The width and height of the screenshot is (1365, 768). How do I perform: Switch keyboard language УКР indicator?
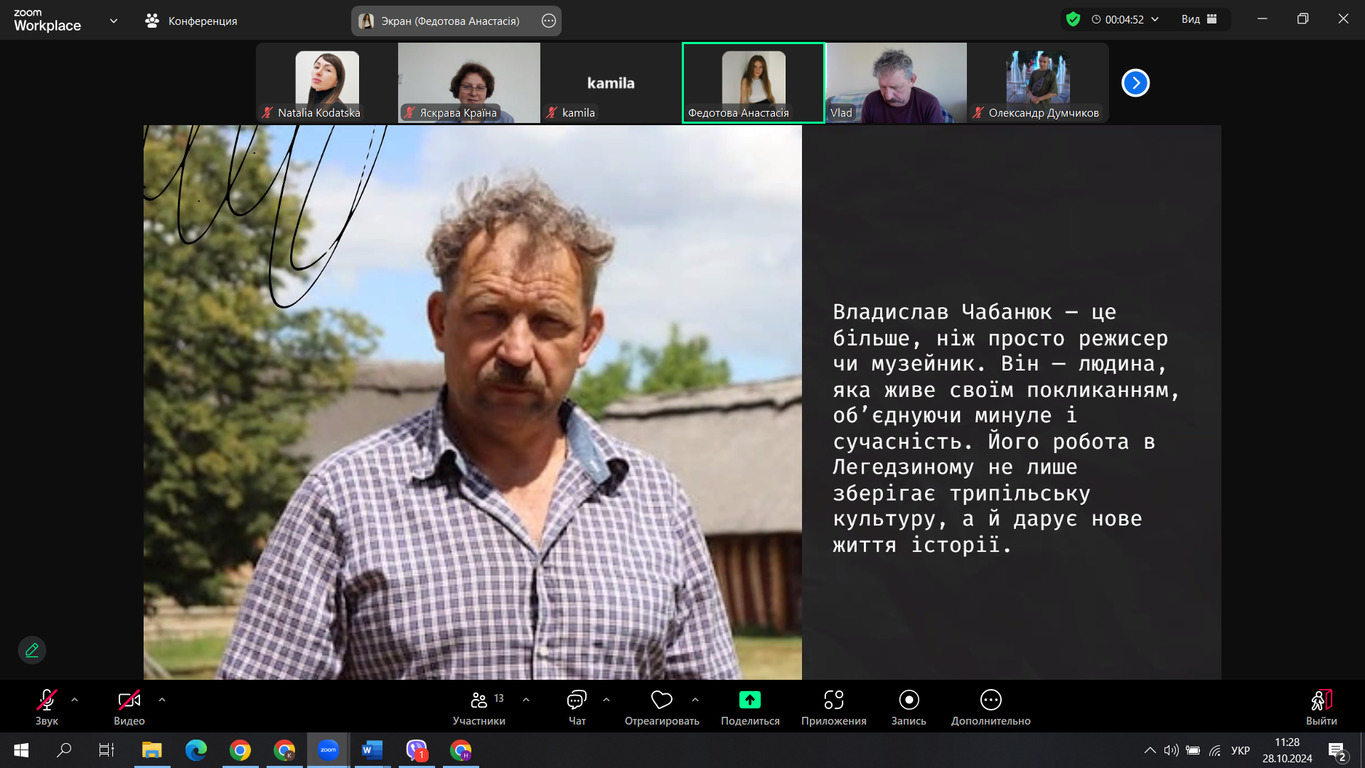coord(1240,750)
